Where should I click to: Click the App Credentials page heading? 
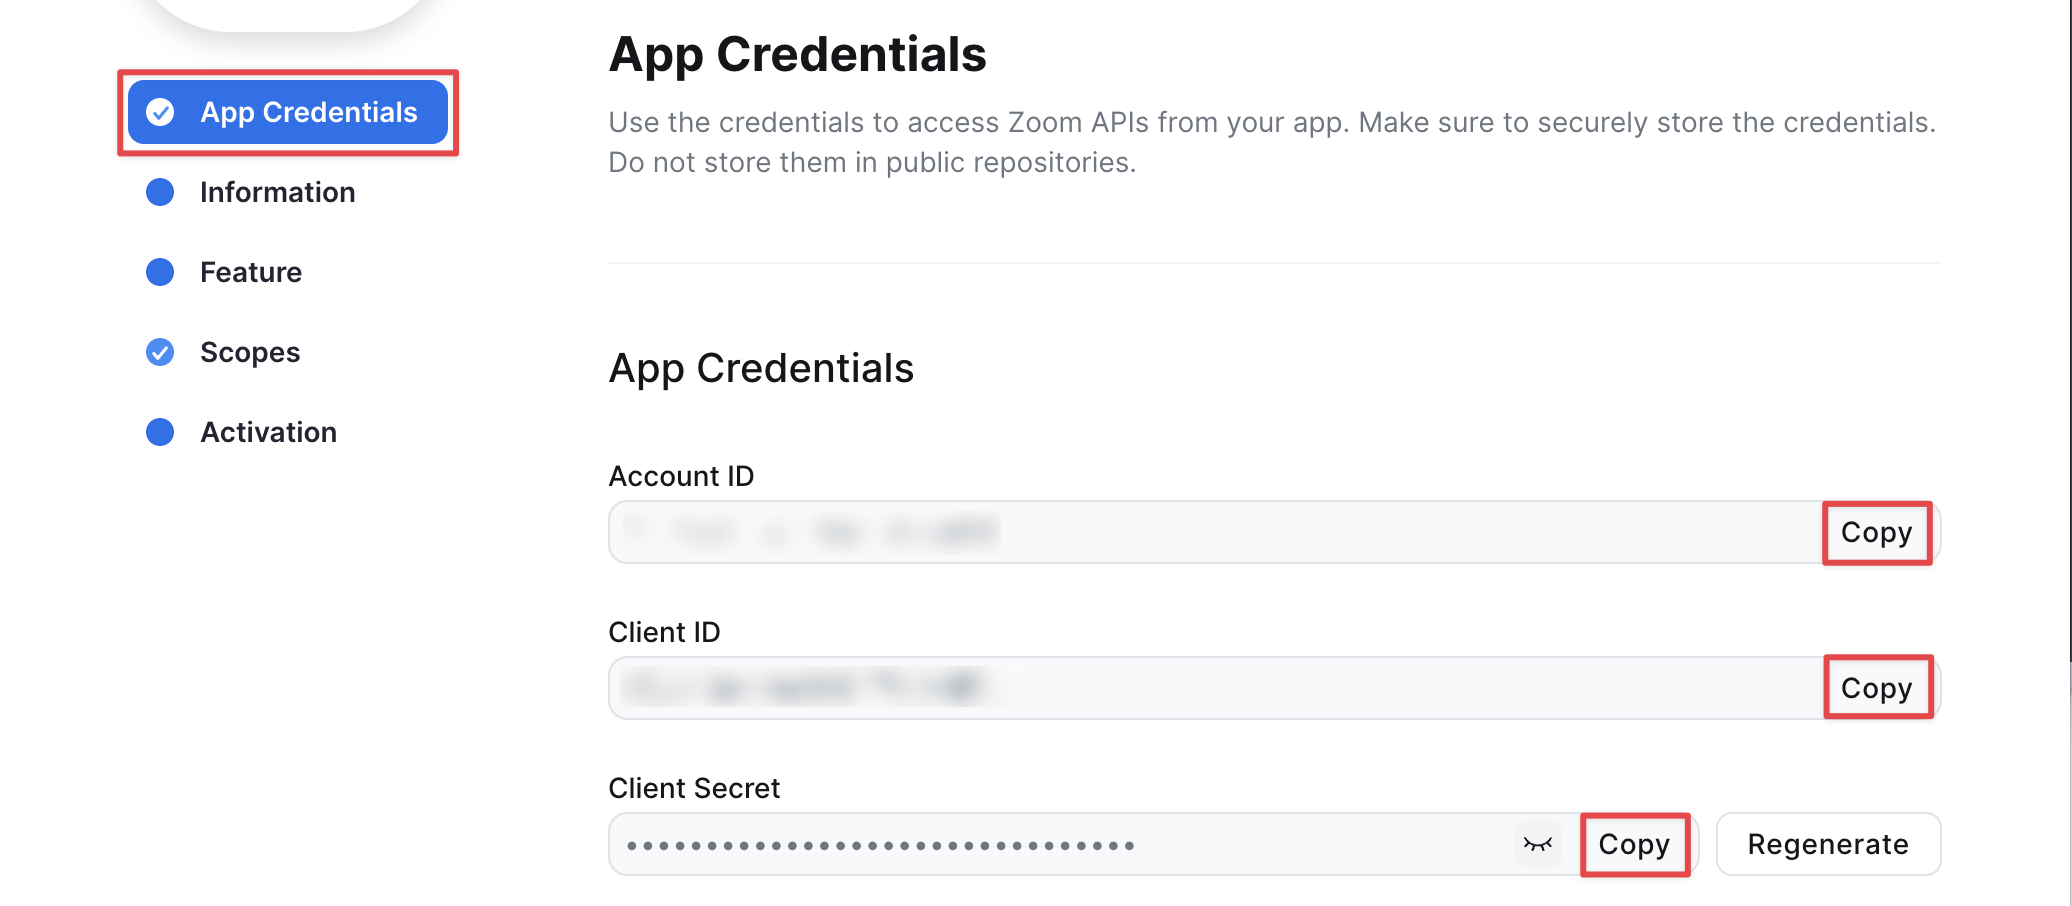[x=797, y=54]
